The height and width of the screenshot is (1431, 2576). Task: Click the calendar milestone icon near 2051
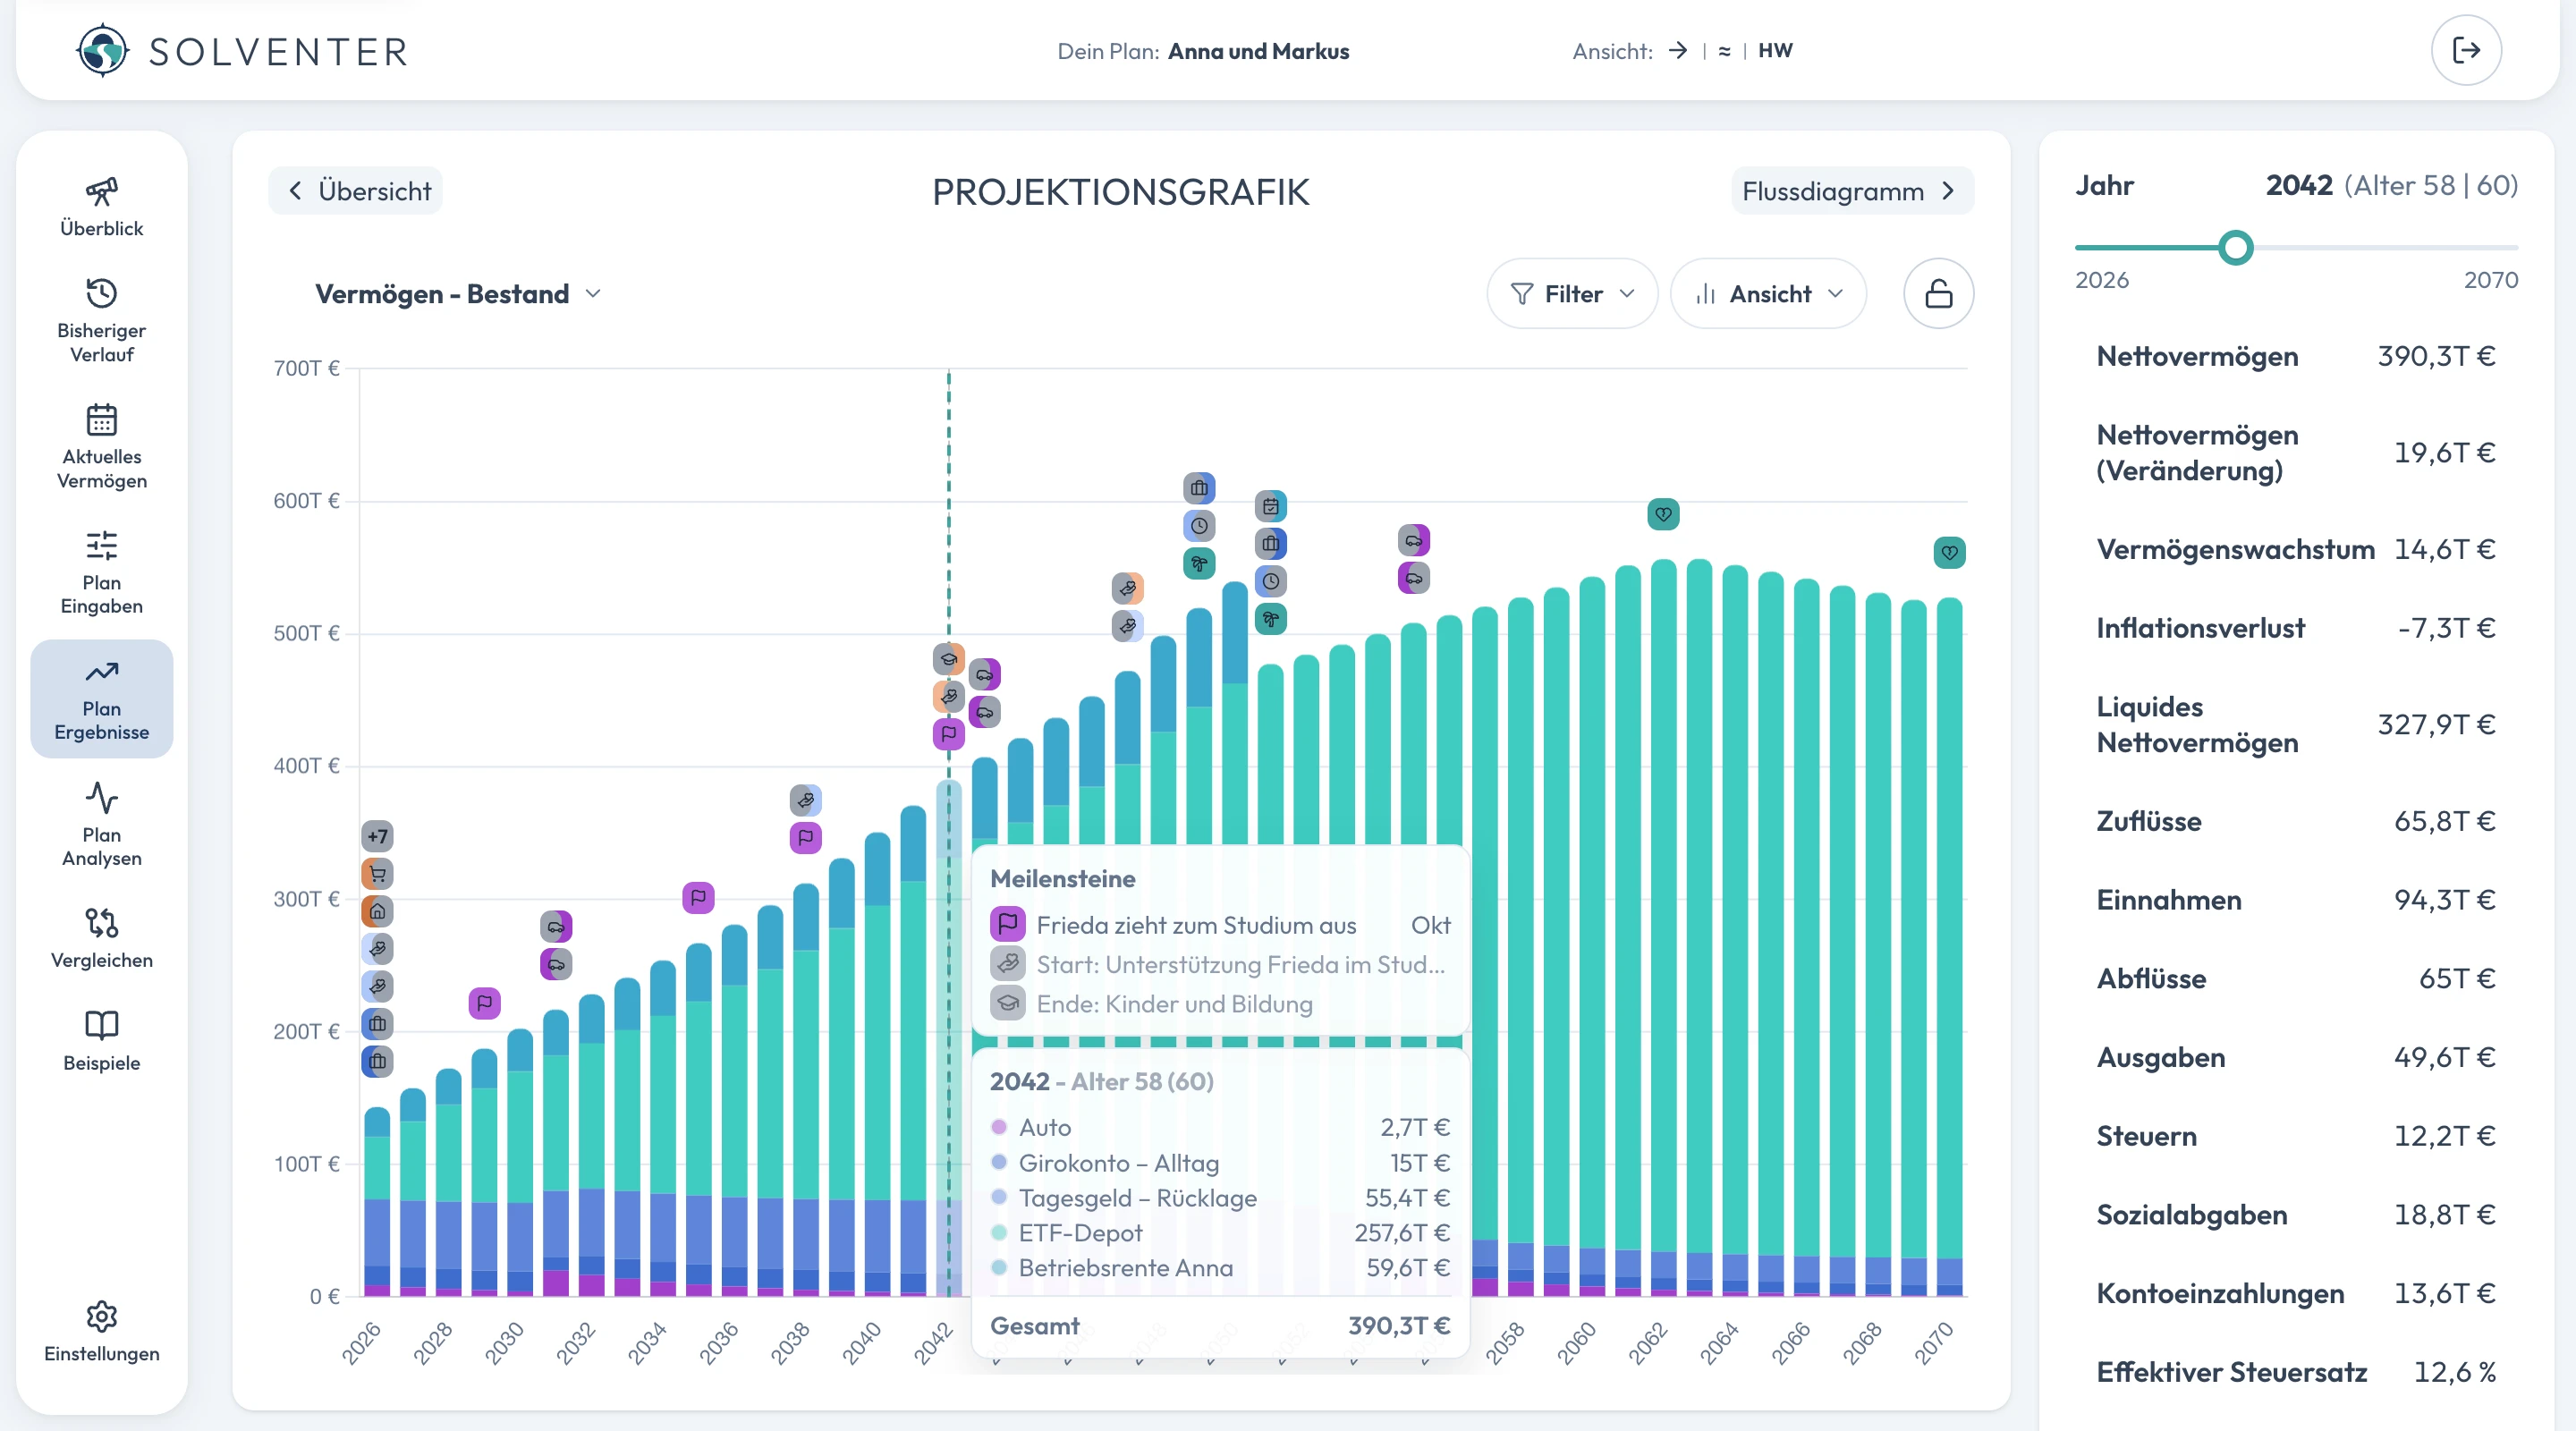(x=1270, y=506)
